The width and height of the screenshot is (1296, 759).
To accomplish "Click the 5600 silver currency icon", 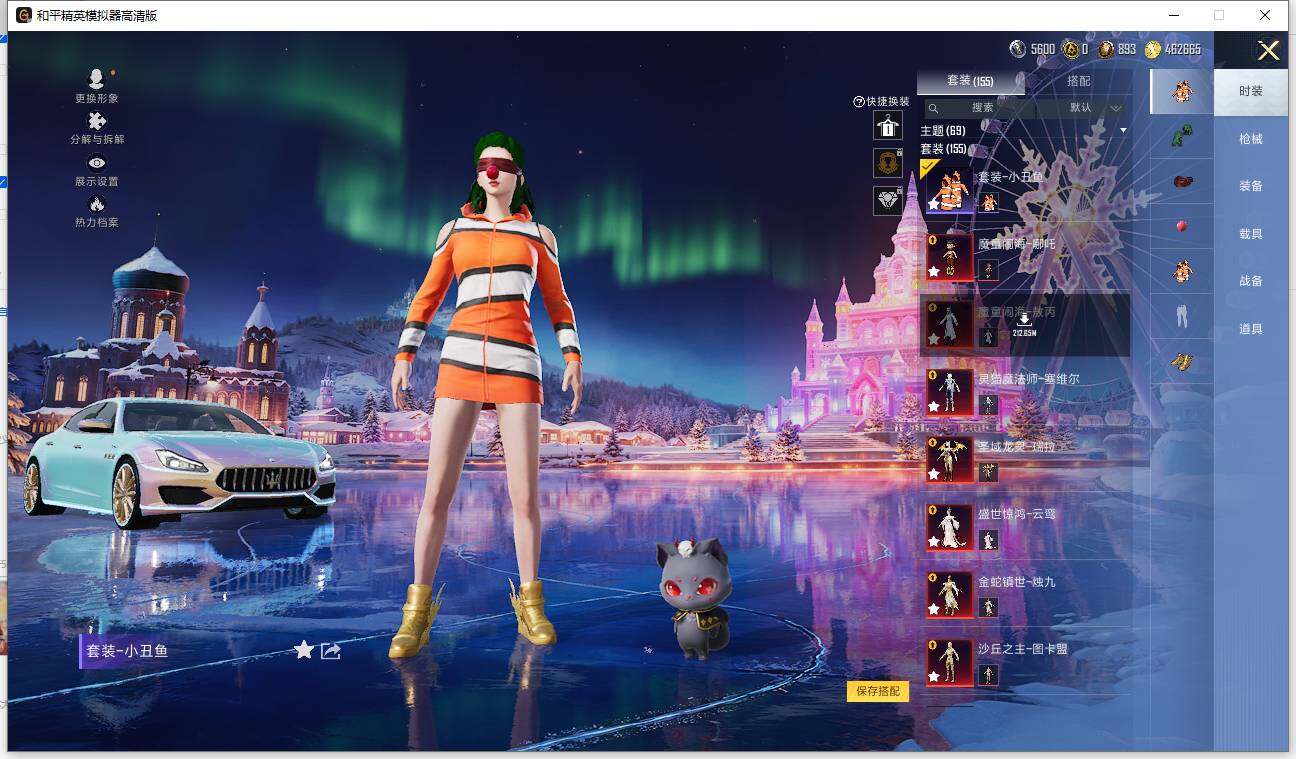I will (1018, 49).
